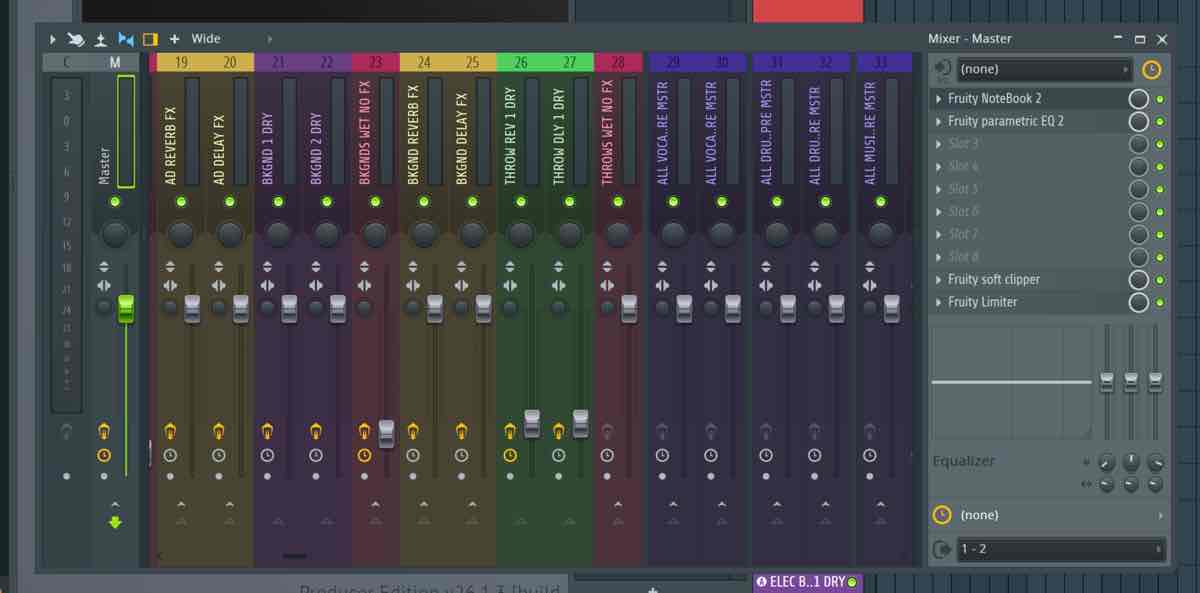Click latency clock icon on AD DELAY FX
This screenshot has height=593, width=1200.
[x=219, y=455]
